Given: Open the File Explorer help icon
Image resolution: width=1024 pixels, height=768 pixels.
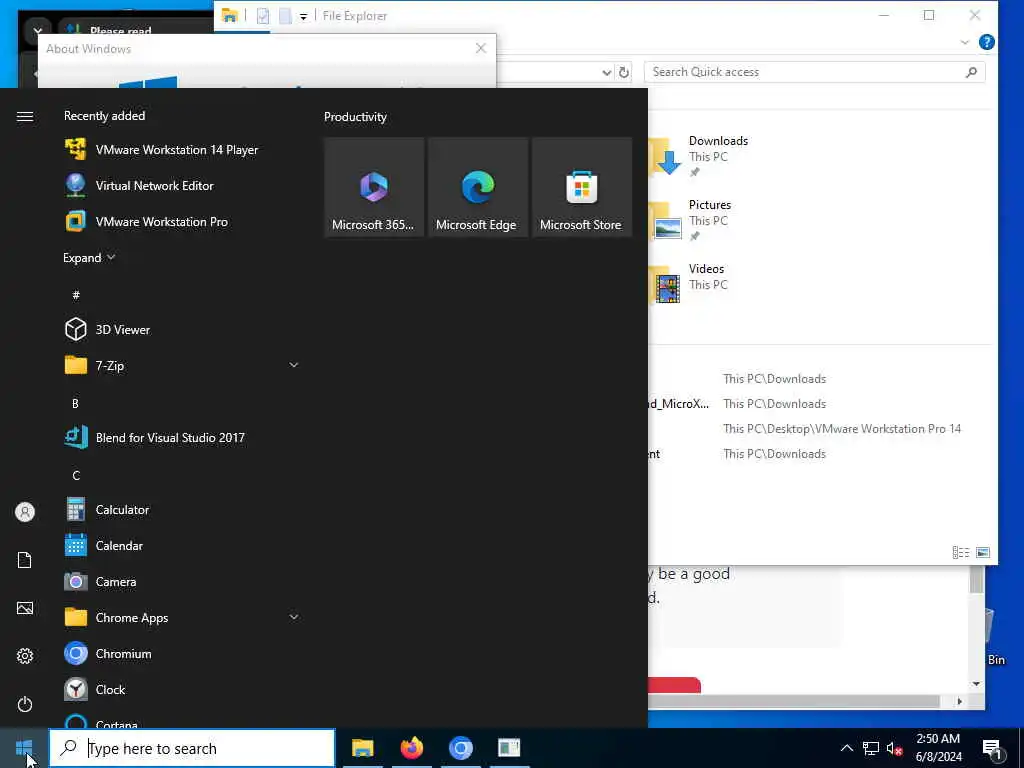Looking at the screenshot, I should 987,42.
